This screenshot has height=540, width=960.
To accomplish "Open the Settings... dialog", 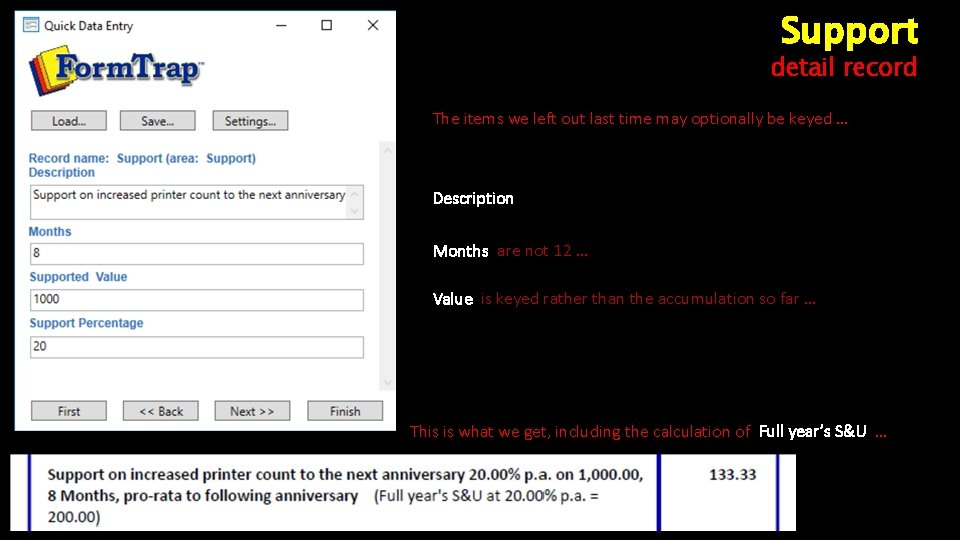I will point(250,121).
